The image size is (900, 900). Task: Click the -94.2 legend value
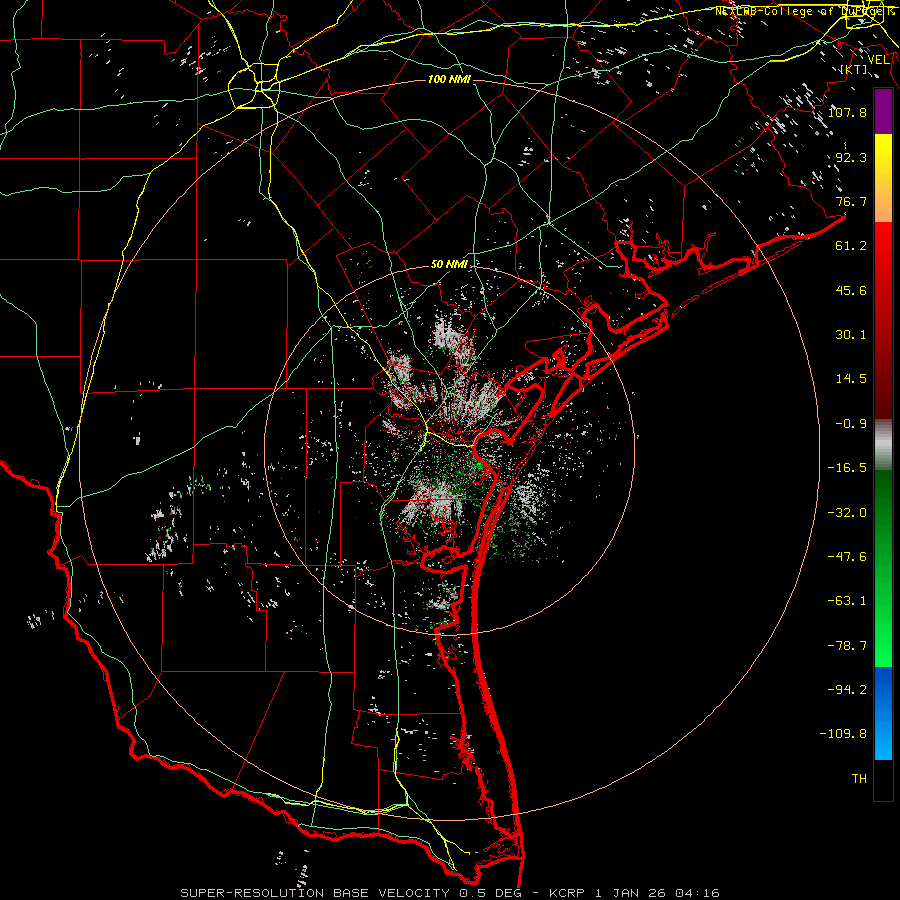click(847, 690)
